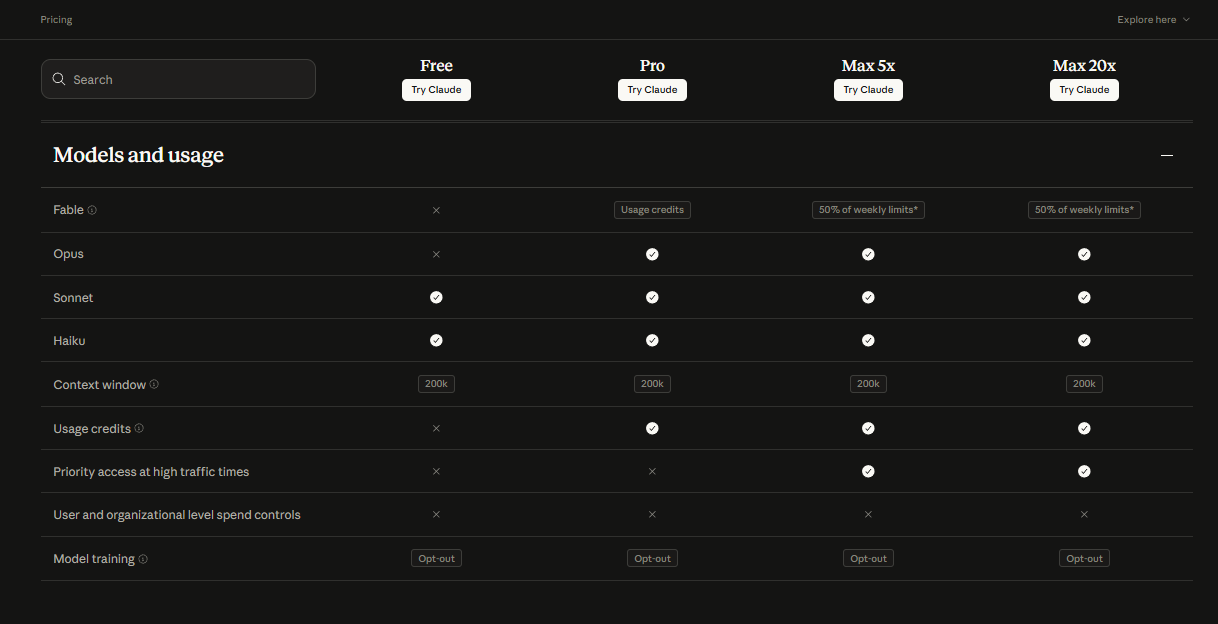The width and height of the screenshot is (1218, 624).
Task: Click the info icon next to Usage credits
Action: 139,428
